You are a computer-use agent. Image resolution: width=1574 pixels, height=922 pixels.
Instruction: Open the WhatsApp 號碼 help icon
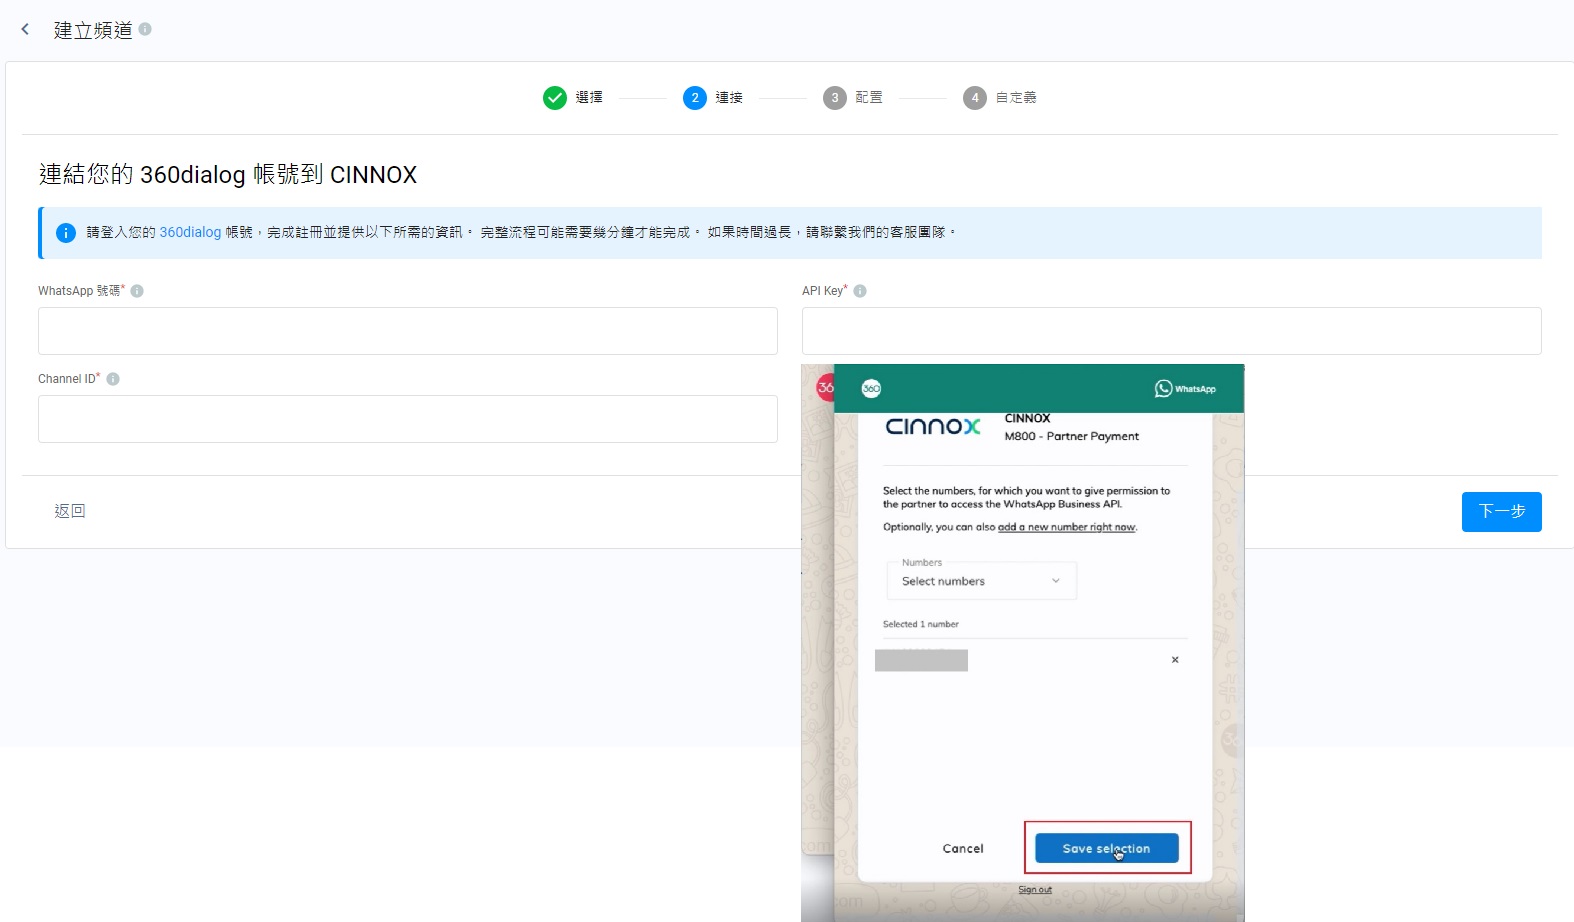[137, 291]
